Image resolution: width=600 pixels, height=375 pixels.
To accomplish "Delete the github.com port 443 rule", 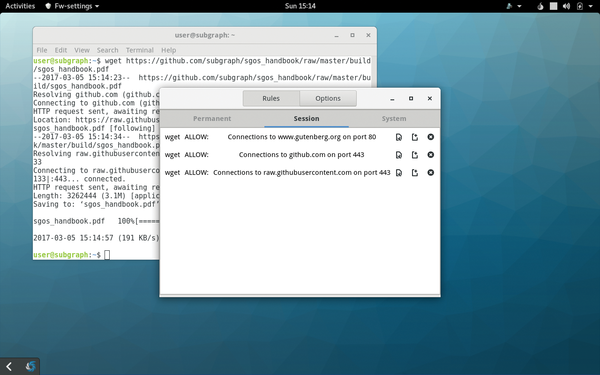I will pyautogui.click(x=430, y=155).
